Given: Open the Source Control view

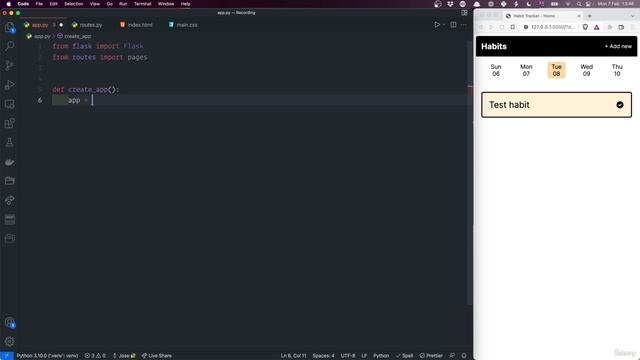Looking at the screenshot, I should tap(9, 65).
